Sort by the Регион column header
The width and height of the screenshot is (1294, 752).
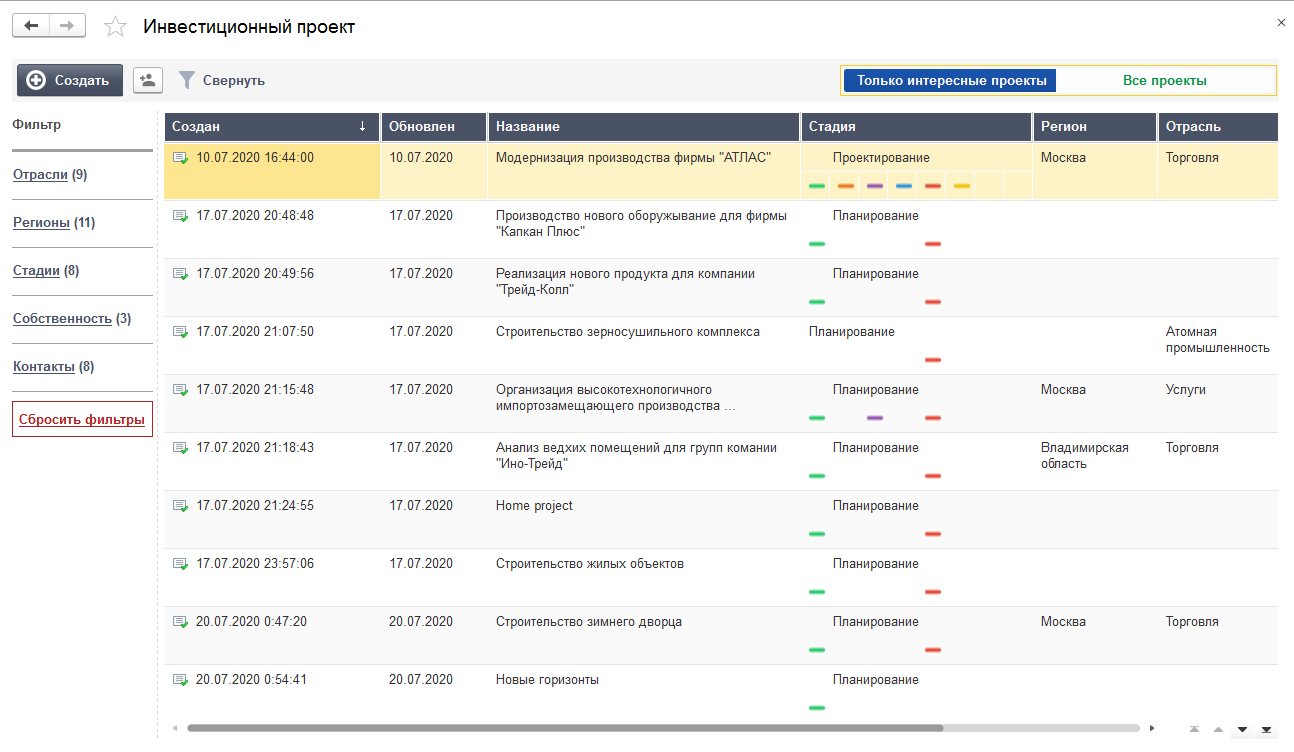1095,127
